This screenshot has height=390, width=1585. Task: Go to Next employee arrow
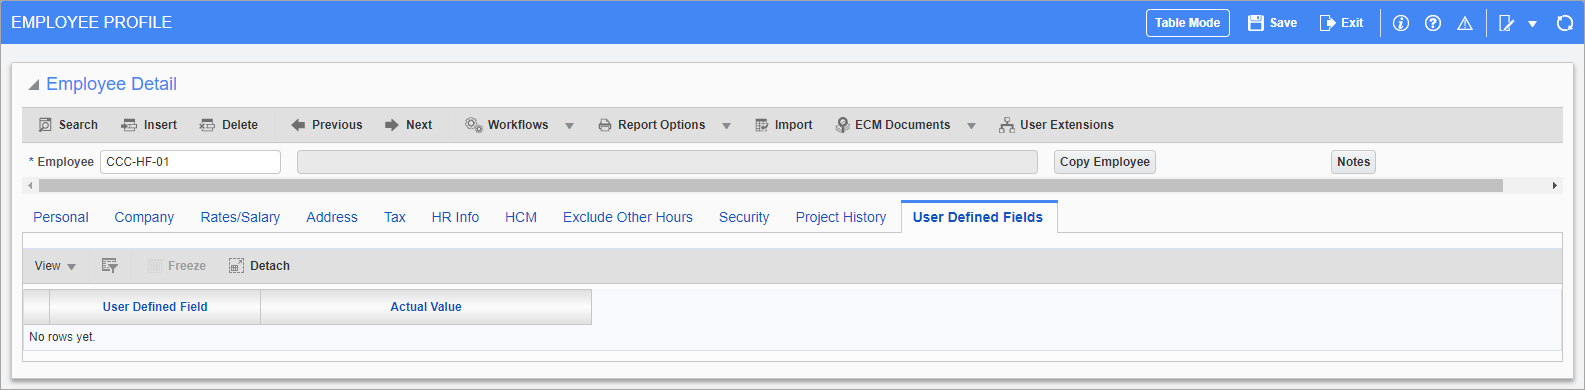392,125
